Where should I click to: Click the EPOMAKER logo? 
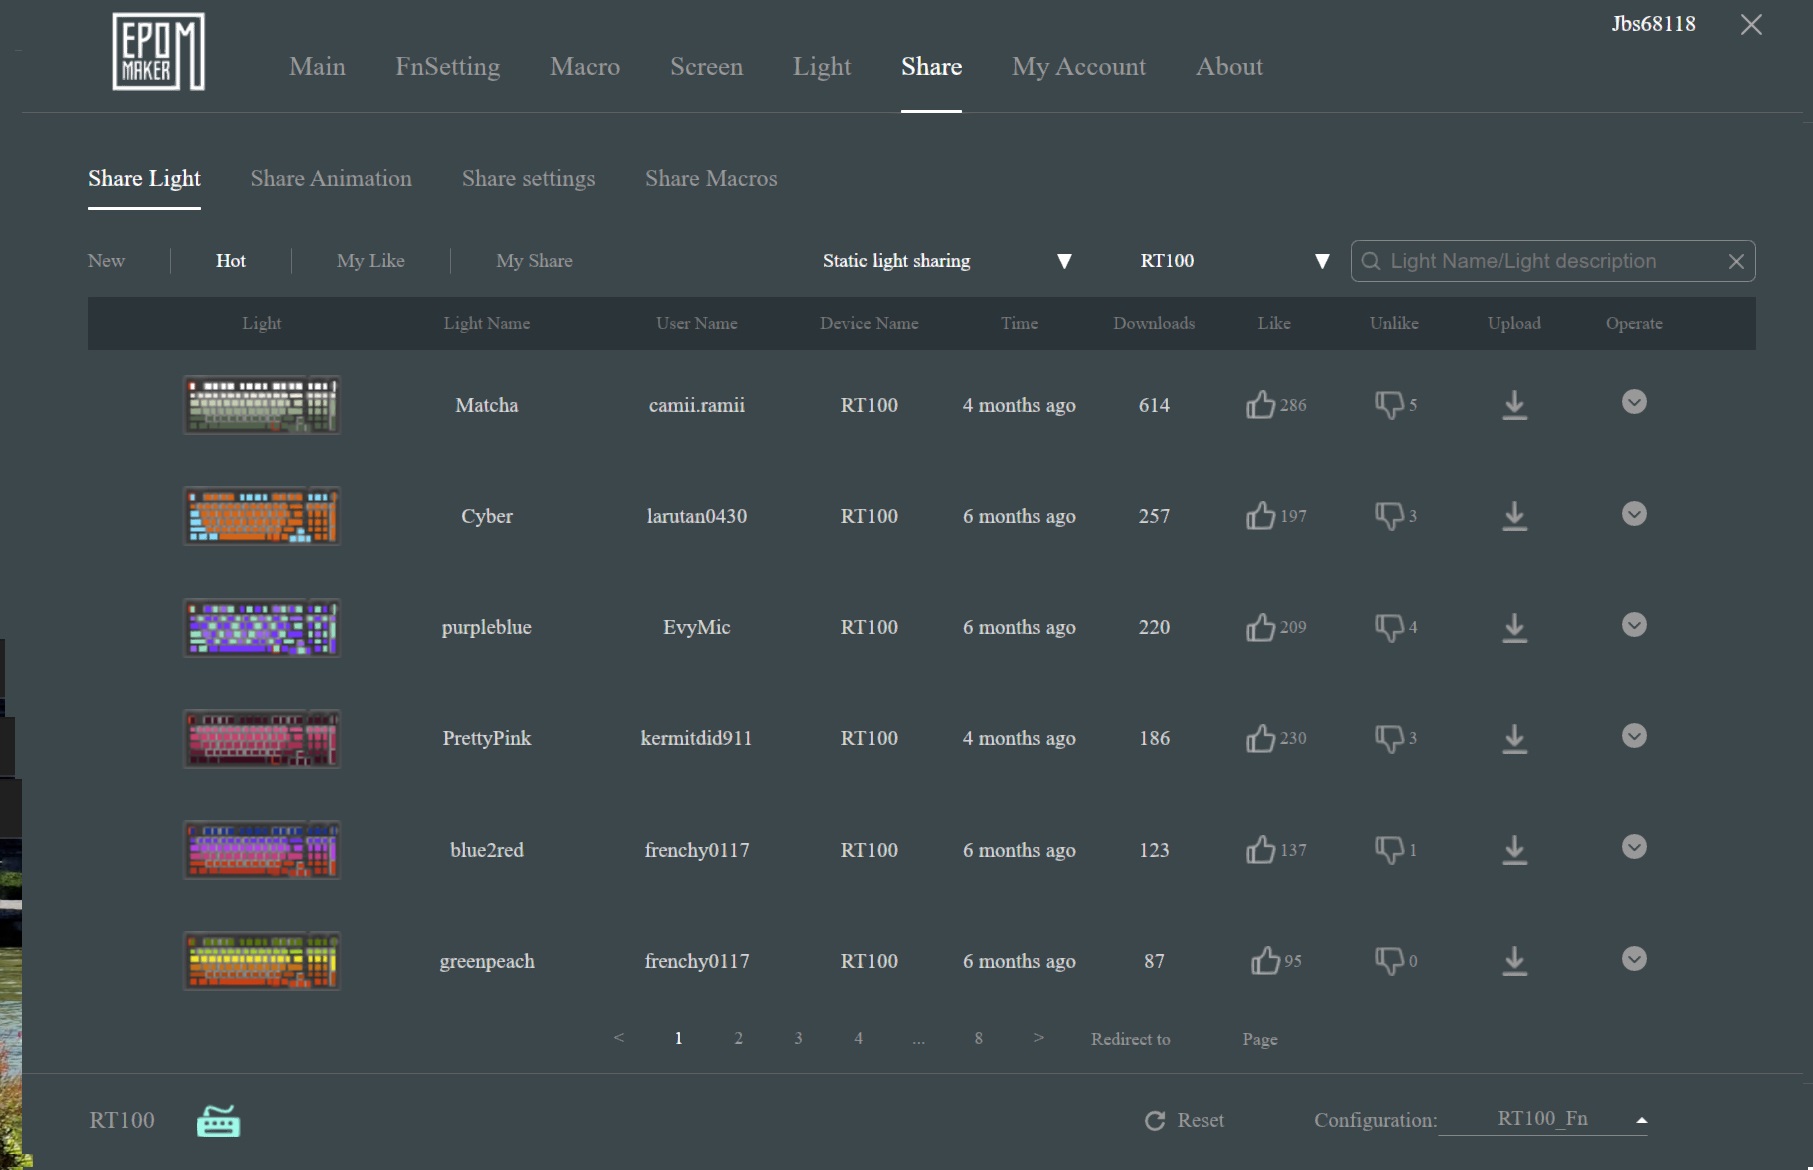point(158,52)
